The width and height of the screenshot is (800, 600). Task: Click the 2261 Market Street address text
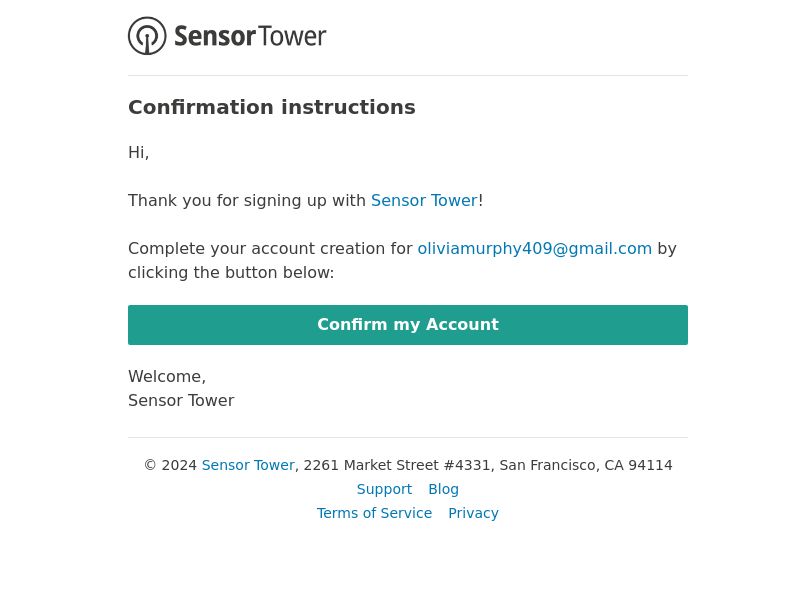pyautogui.click(x=488, y=465)
